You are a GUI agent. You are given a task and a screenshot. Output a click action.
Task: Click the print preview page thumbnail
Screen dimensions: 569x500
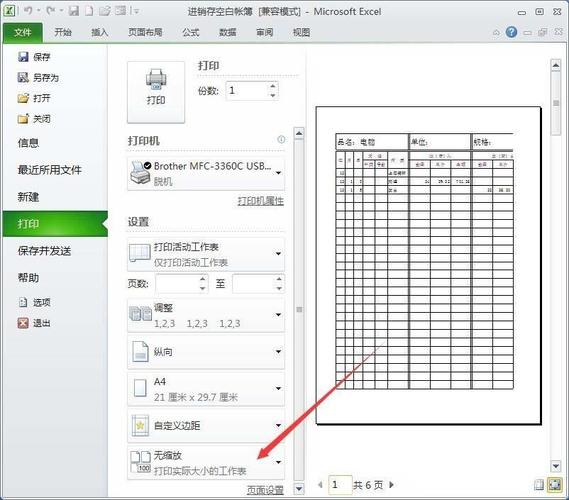pyautogui.click(x=429, y=265)
